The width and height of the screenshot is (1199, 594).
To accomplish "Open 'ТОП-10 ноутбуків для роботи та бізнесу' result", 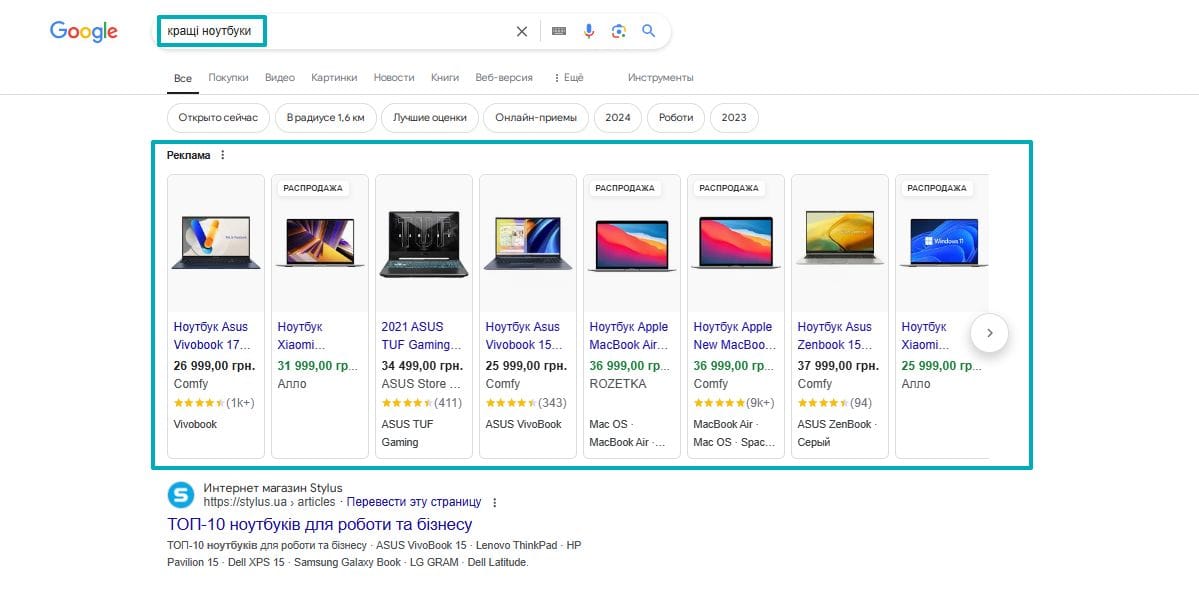I will (x=320, y=524).
